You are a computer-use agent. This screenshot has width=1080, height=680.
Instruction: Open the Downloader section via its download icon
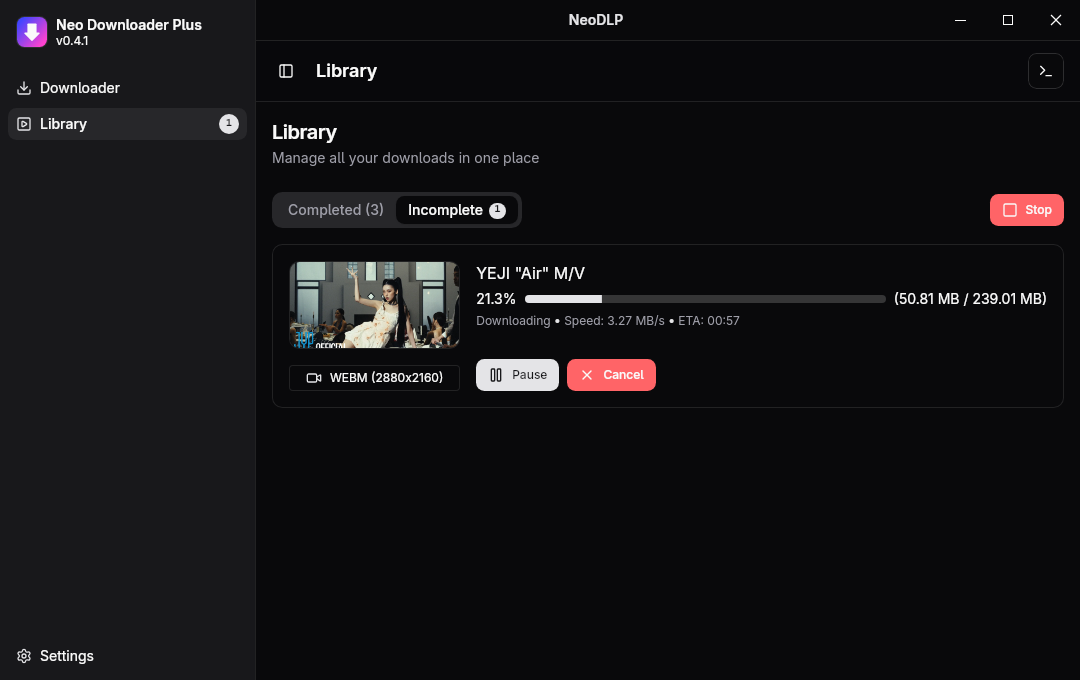(x=22, y=88)
